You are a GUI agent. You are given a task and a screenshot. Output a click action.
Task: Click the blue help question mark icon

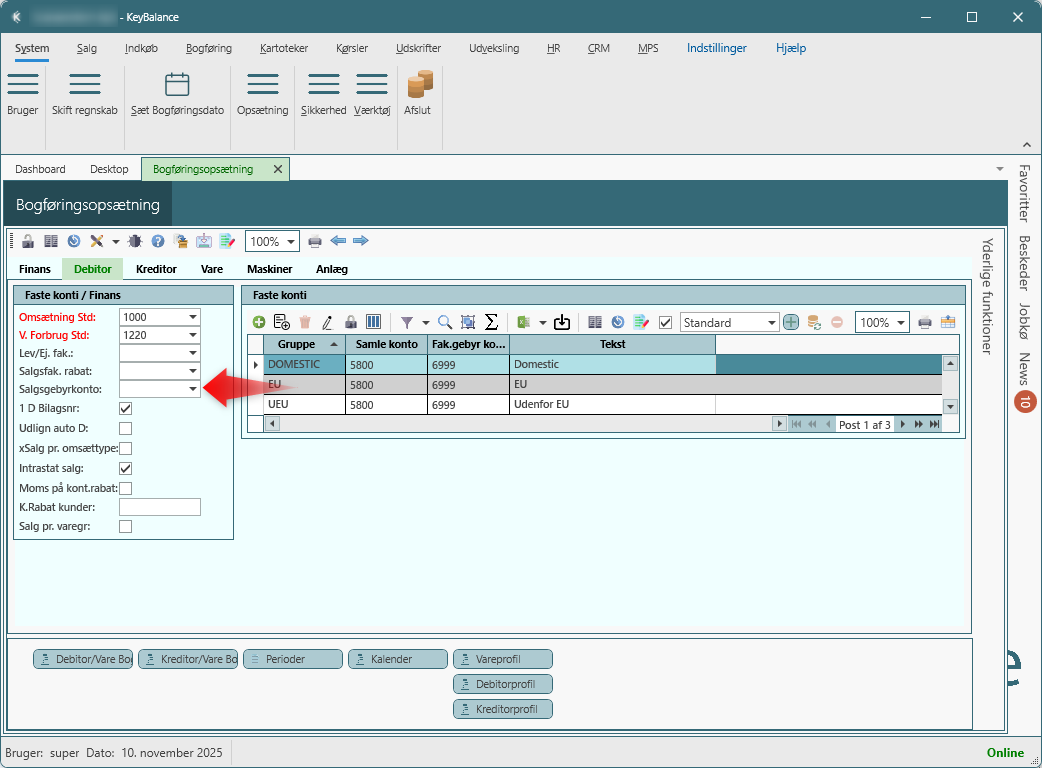(158, 241)
